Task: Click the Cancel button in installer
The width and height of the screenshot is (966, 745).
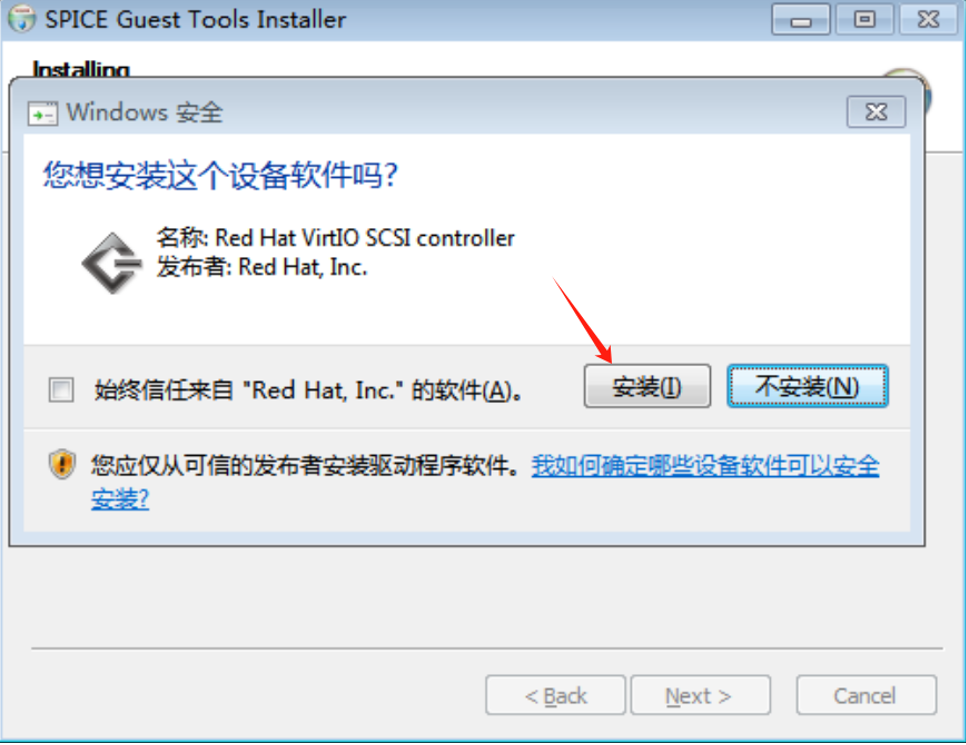Action: [x=866, y=695]
